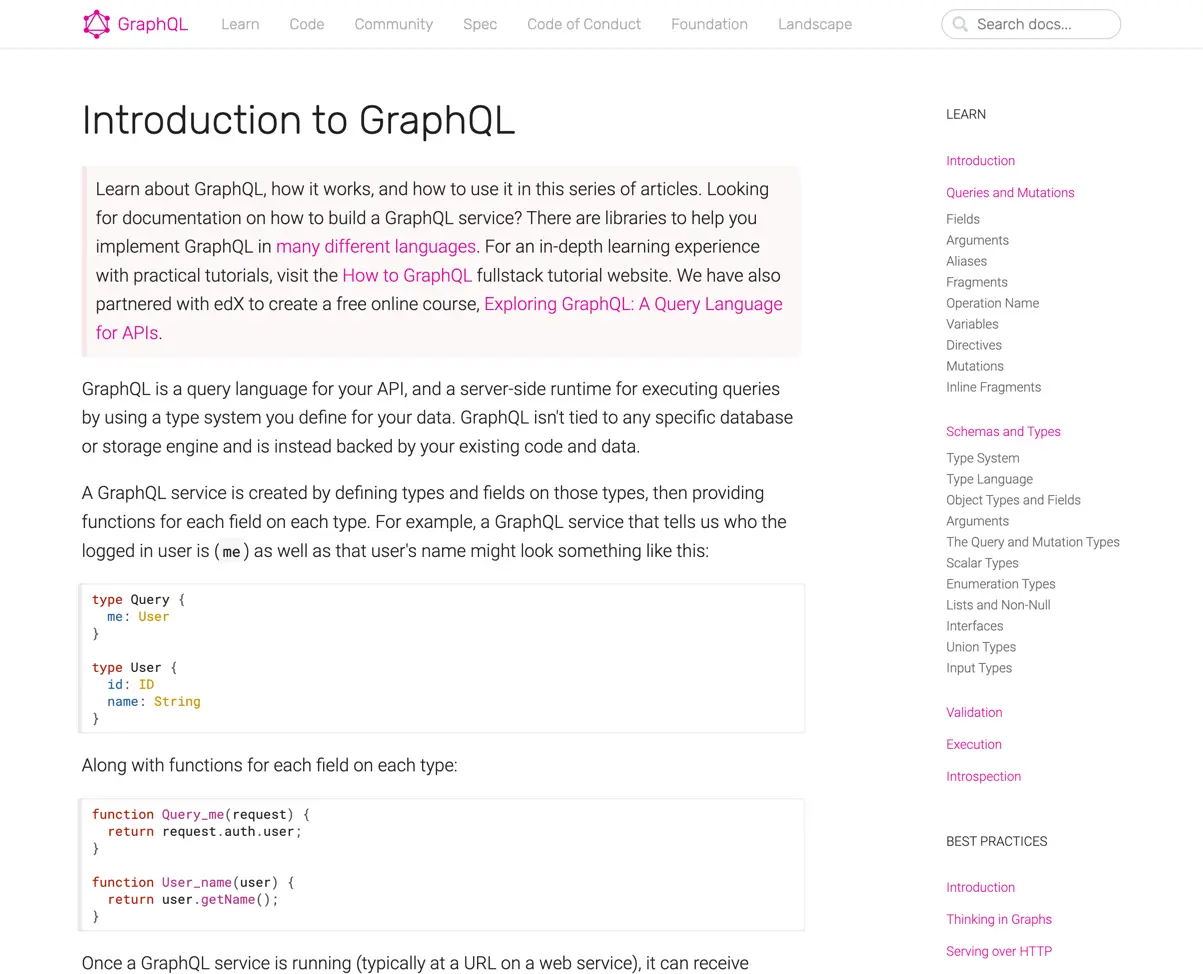1203x974 pixels.
Task: Open Schemas and Types section
Action: 1003,431
